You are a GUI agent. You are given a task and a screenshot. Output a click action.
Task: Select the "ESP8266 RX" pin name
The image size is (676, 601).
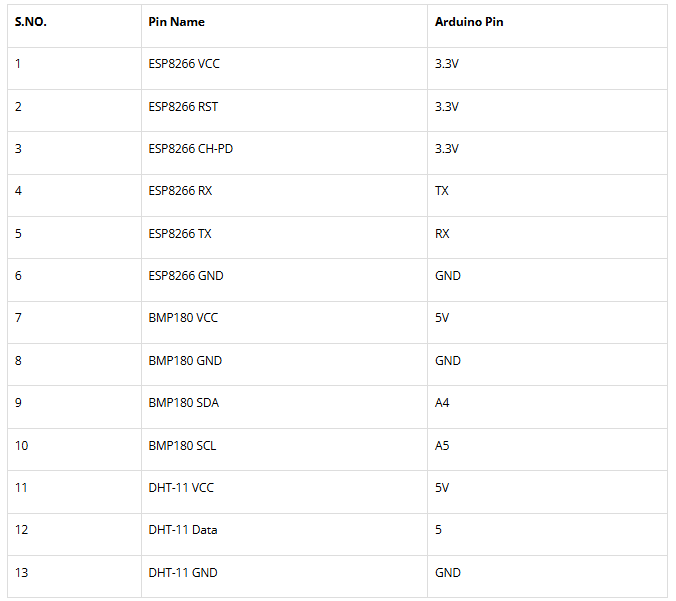[180, 191]
